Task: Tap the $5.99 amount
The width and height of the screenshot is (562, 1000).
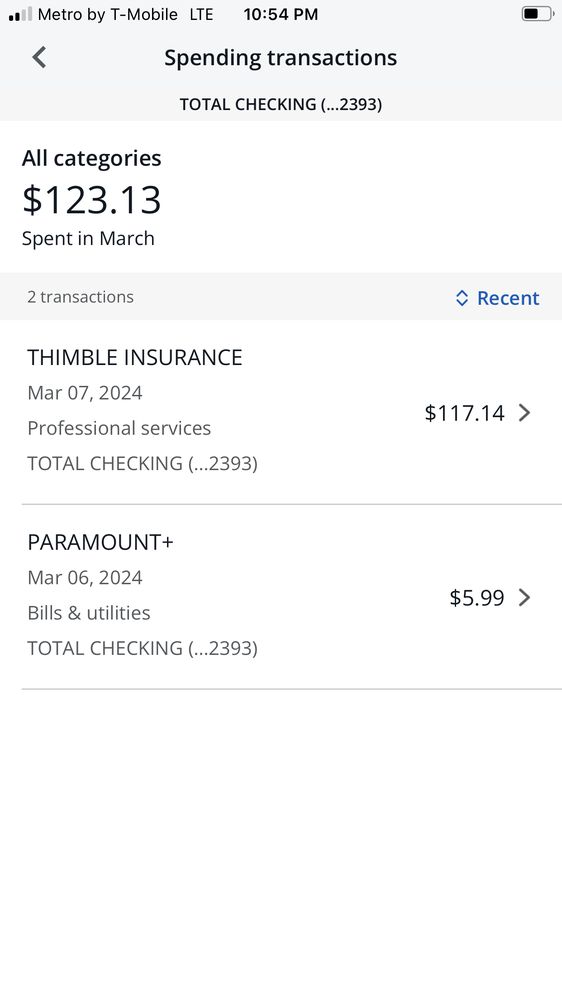Action: [x=477, y=598]
